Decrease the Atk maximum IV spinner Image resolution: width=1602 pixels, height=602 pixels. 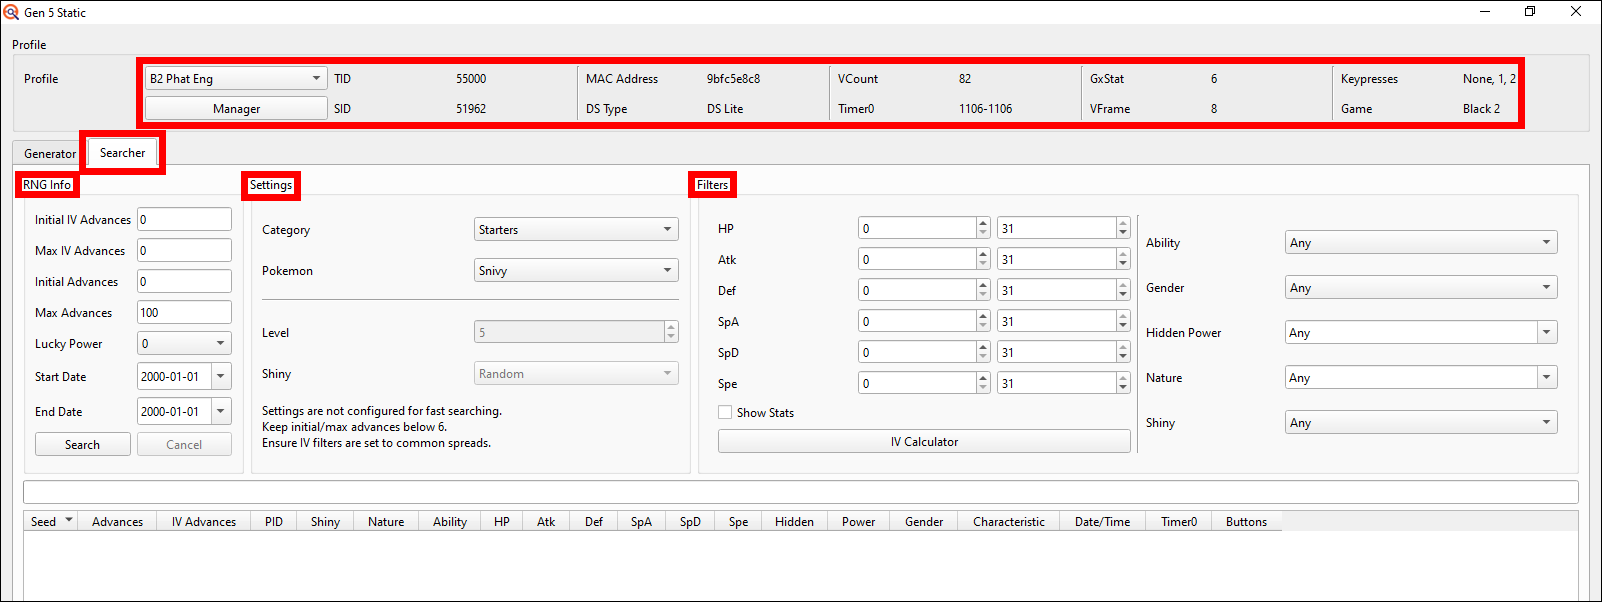(1123, 265)
